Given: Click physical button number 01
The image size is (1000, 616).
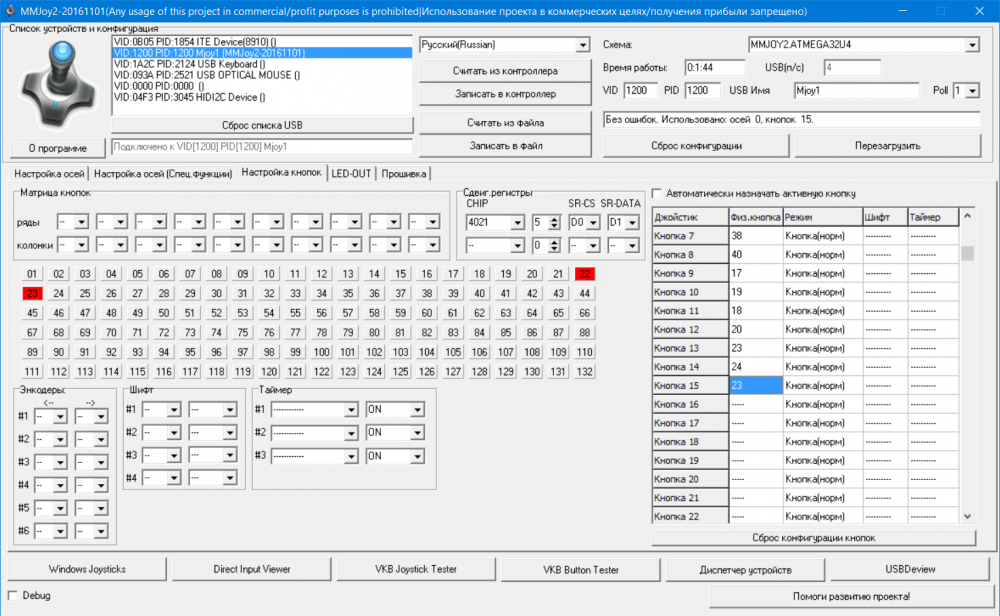Looking at the screenshot, I should pyautogui.click(x=32, y=274).
